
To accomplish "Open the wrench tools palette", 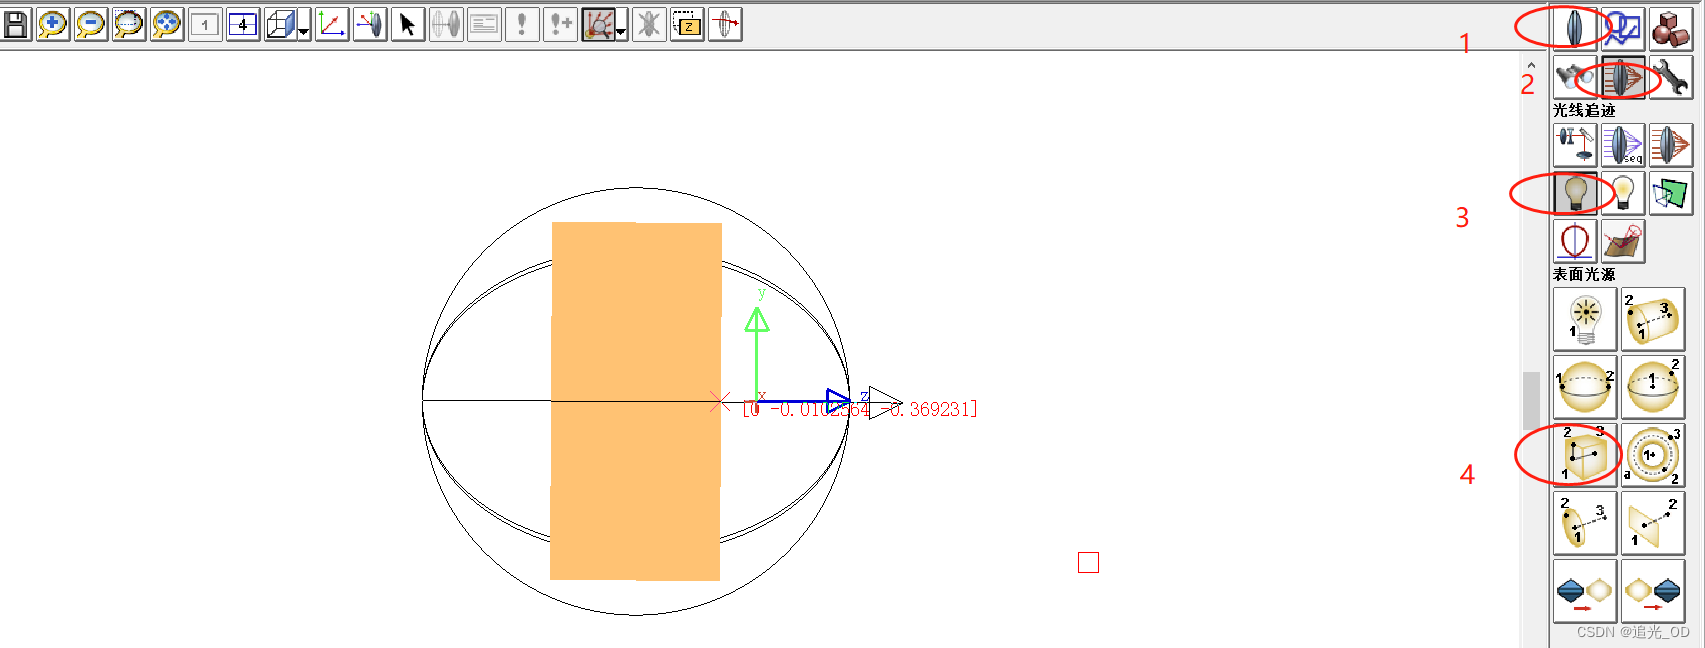I will pyautogui.click(x=1671, y=77).
